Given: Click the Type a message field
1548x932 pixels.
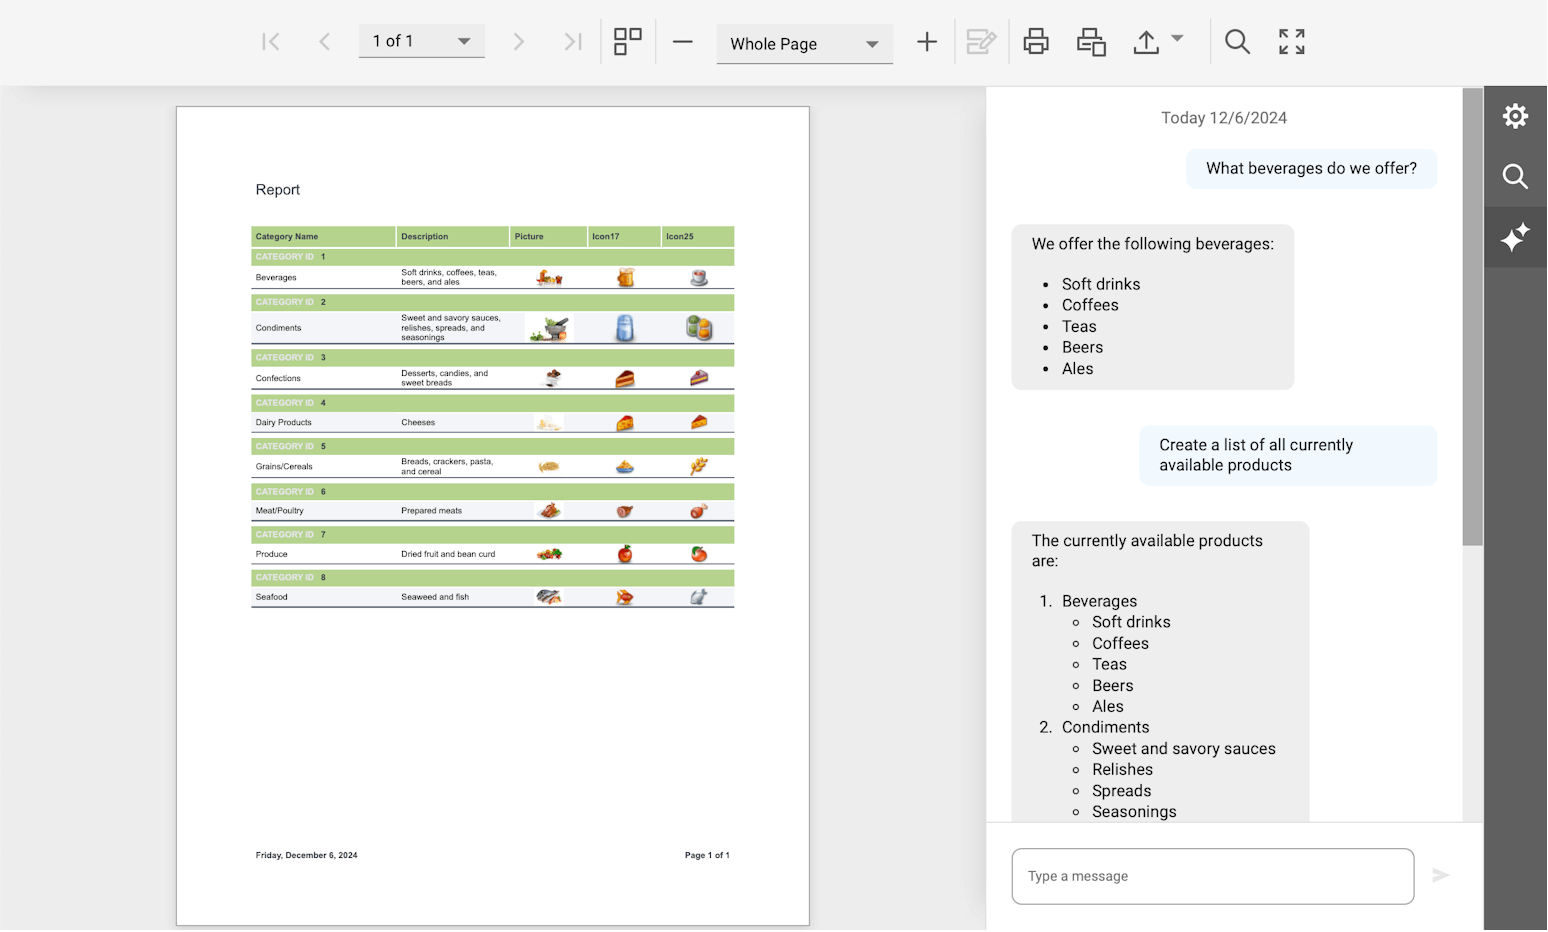Looking at the screenshot, I should point(1212,876).
